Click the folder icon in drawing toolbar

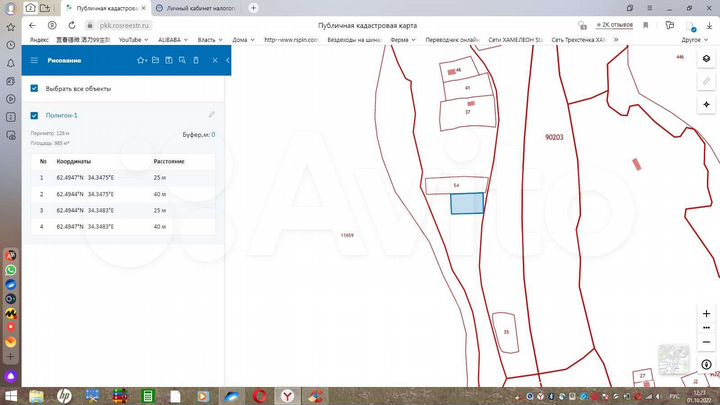pos(155,61)
